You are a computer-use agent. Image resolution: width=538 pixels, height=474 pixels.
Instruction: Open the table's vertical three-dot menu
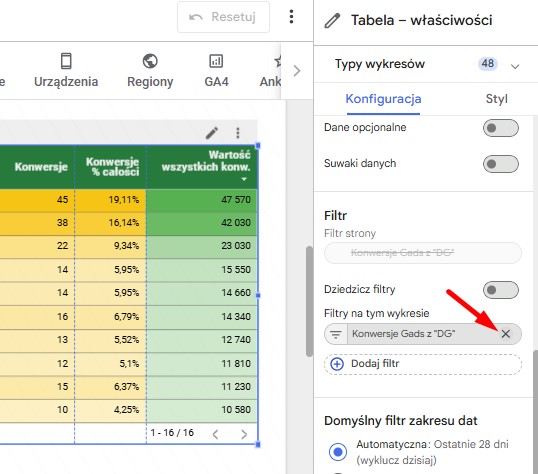click(x=238, y=133)
